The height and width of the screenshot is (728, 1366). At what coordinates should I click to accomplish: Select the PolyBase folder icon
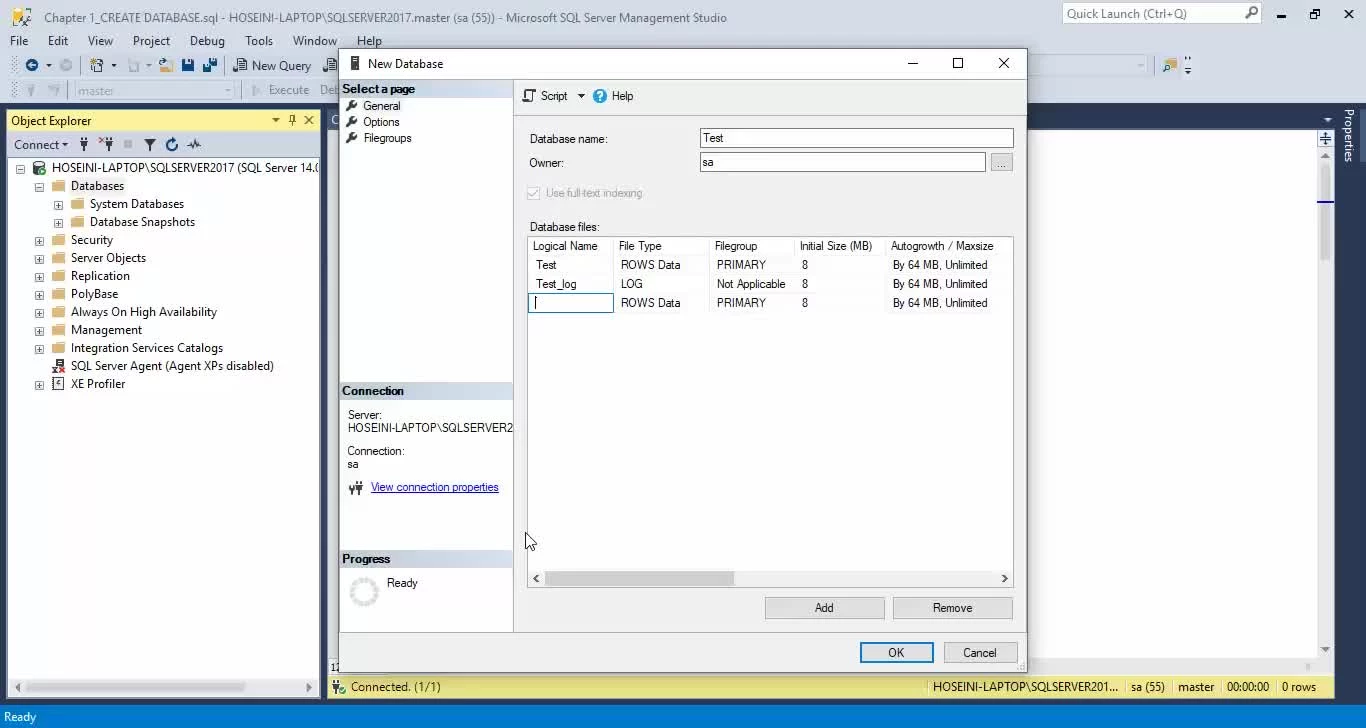click(58, 294)
